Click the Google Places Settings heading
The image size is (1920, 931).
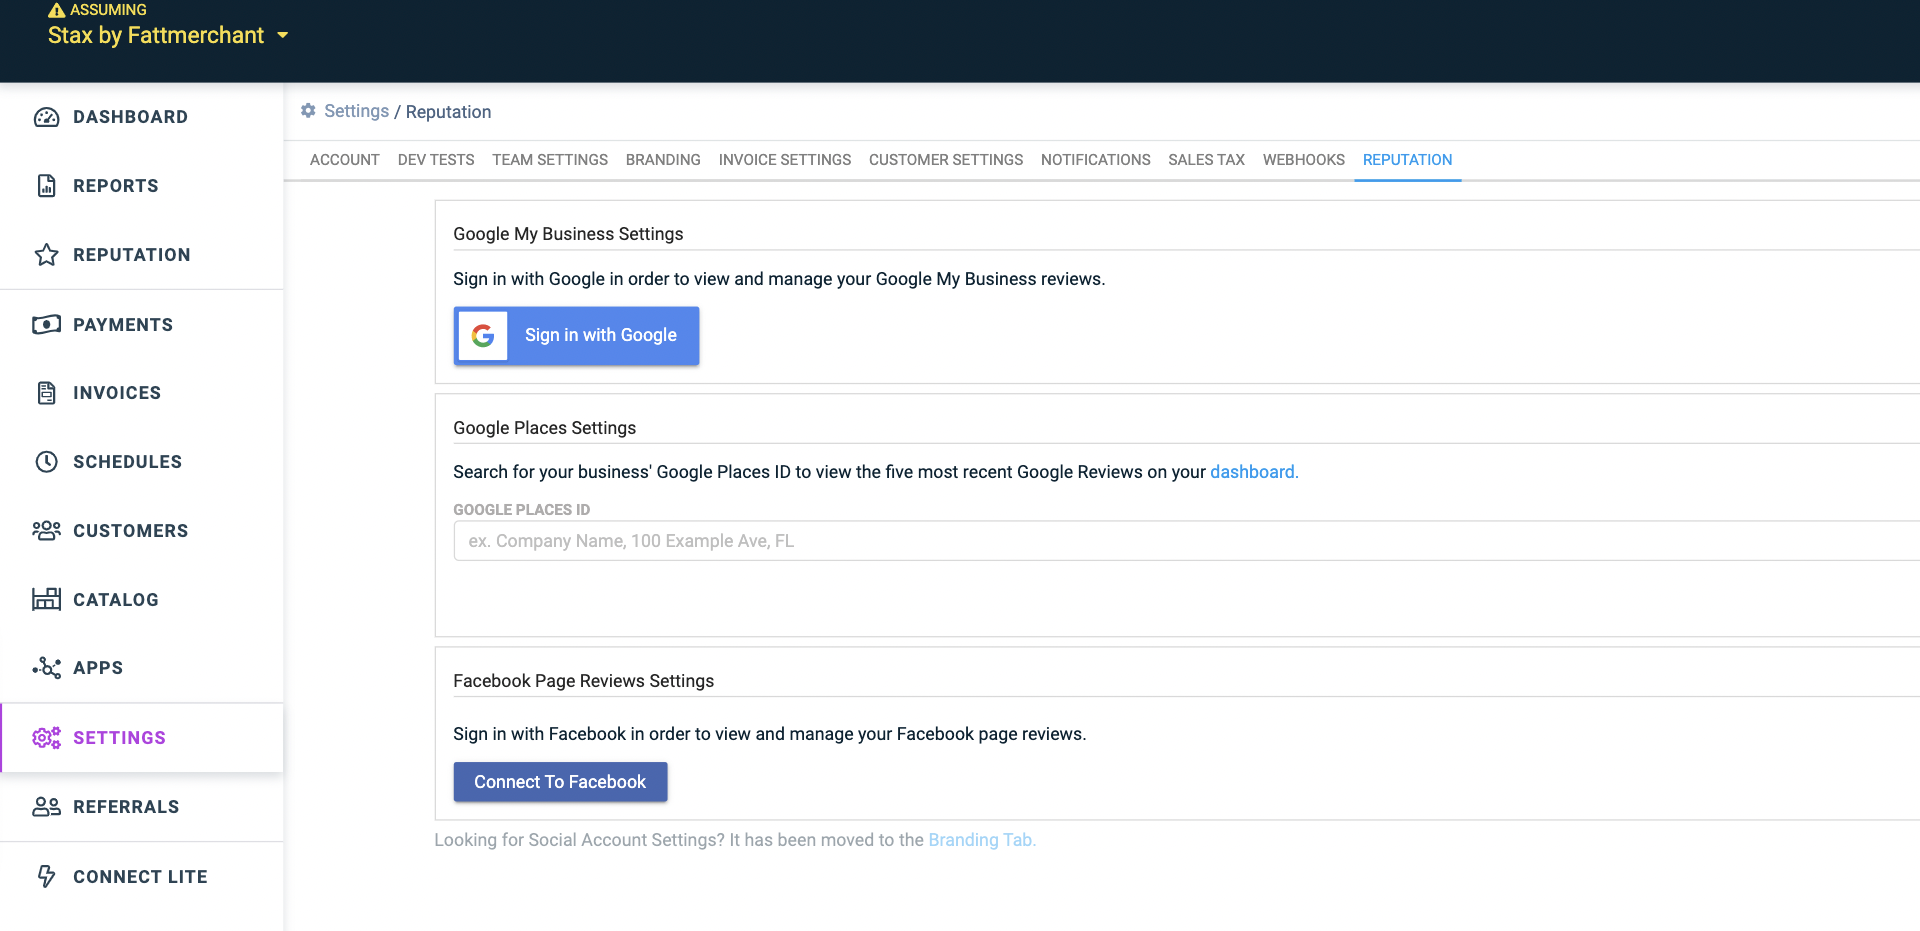coord(544,428)
